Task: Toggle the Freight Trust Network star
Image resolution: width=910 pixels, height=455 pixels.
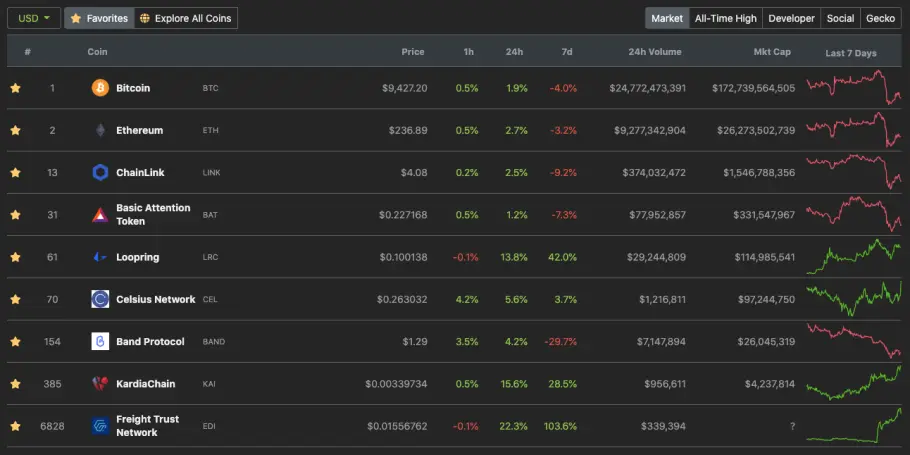Action: point(16,426)
